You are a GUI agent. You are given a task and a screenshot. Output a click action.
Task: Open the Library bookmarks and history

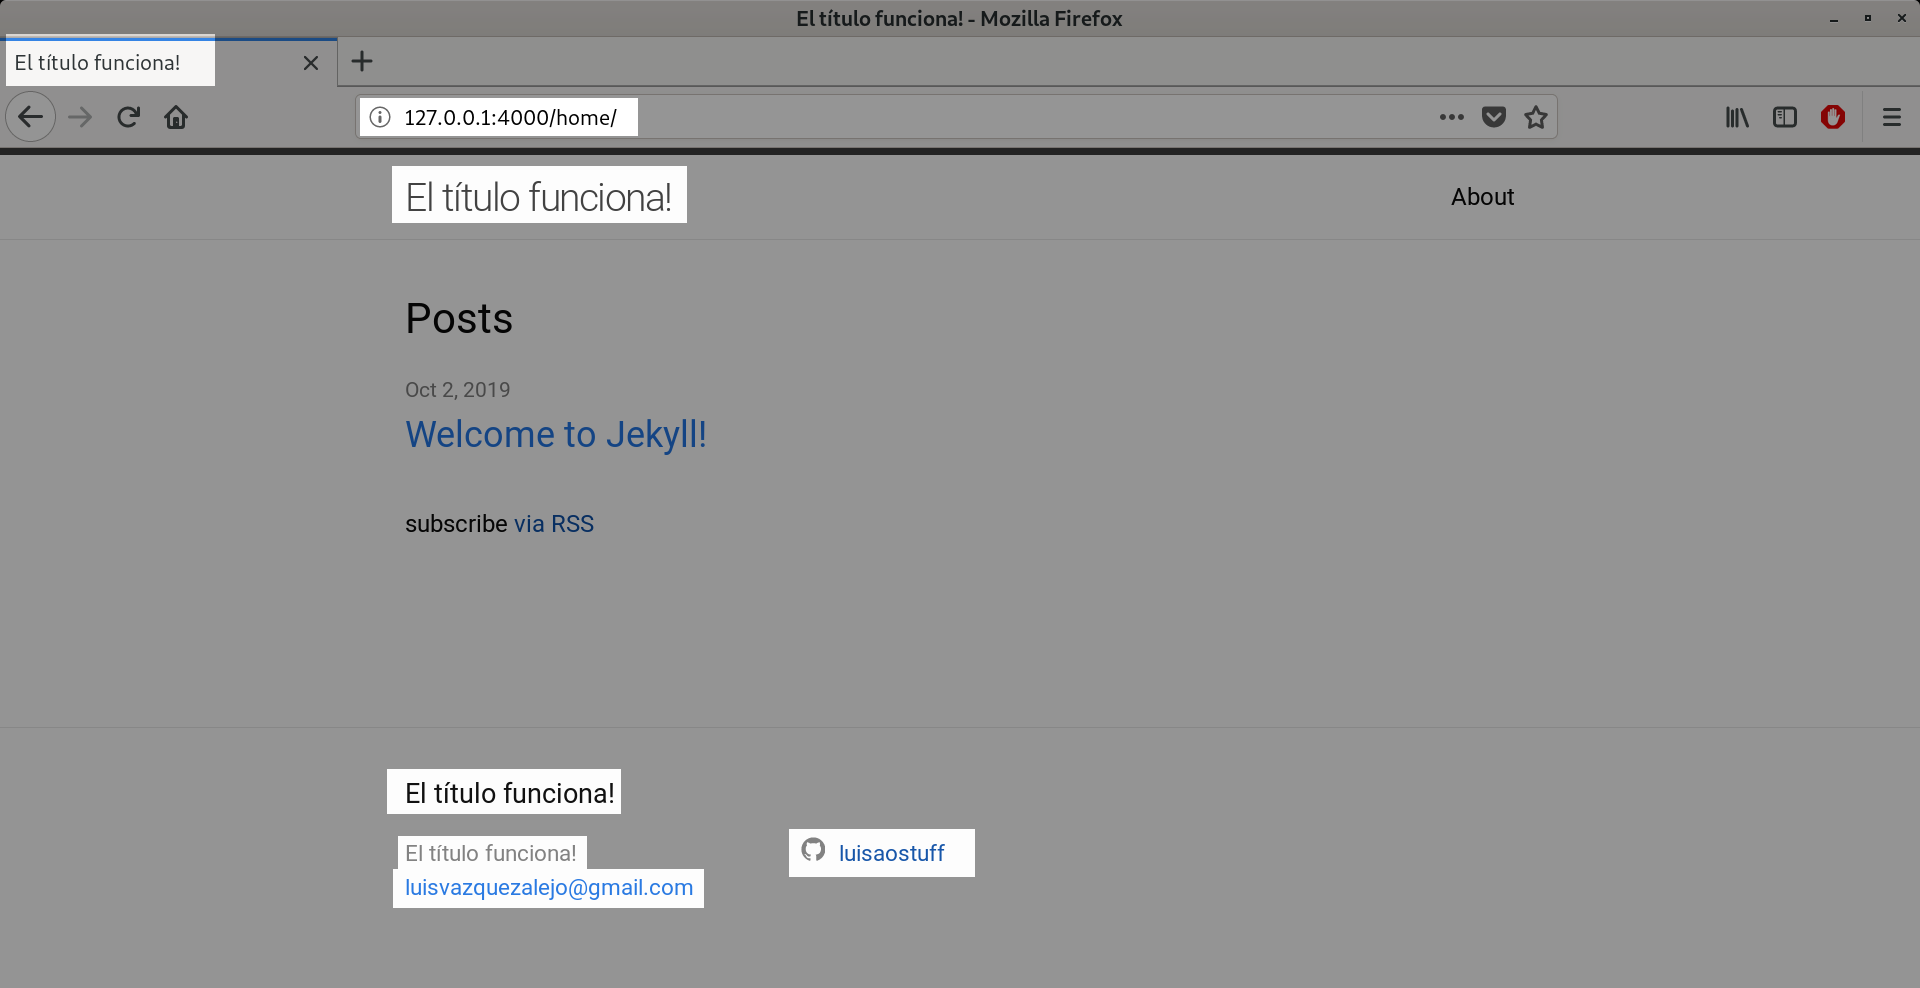(x=1737, y=117)
